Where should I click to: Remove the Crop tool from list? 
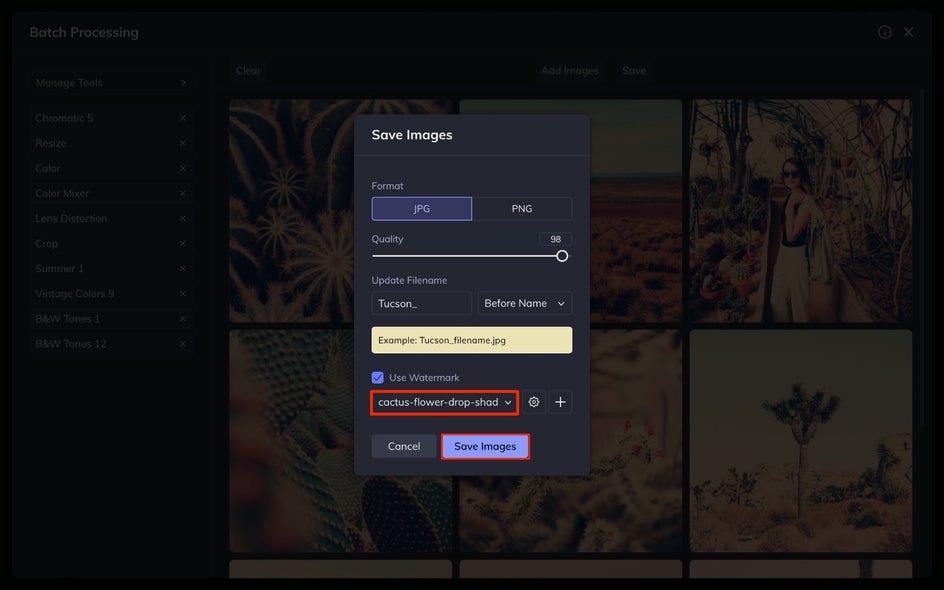coord(182,243)
